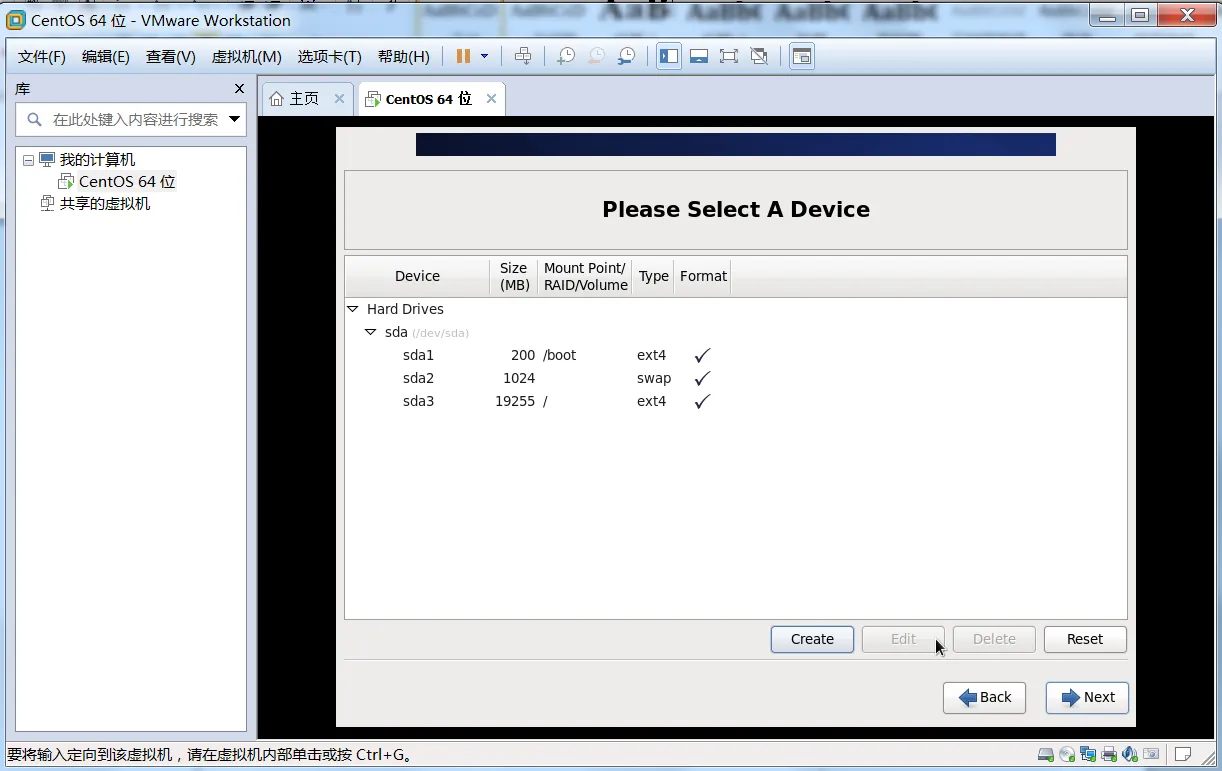Select 我的计算机 in the library tree
1222x771 pixels.
click(97, 160)
